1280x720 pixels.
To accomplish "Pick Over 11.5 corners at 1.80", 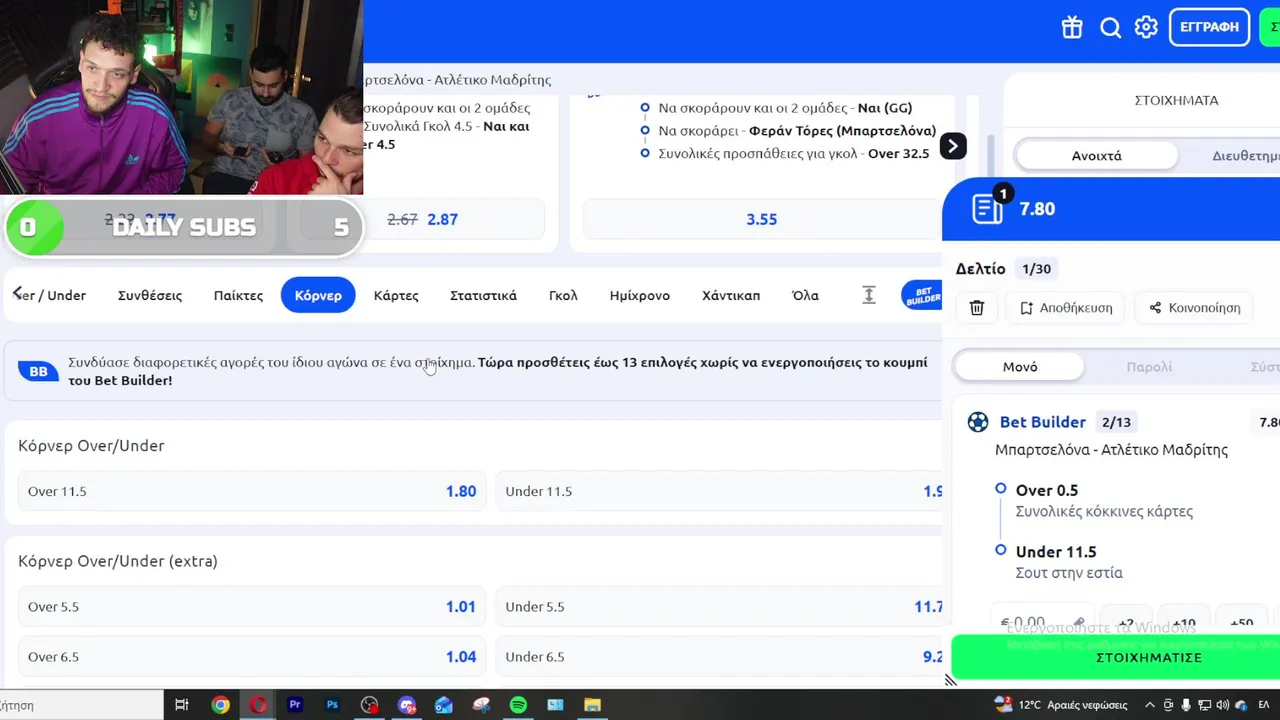I will 252,491.
